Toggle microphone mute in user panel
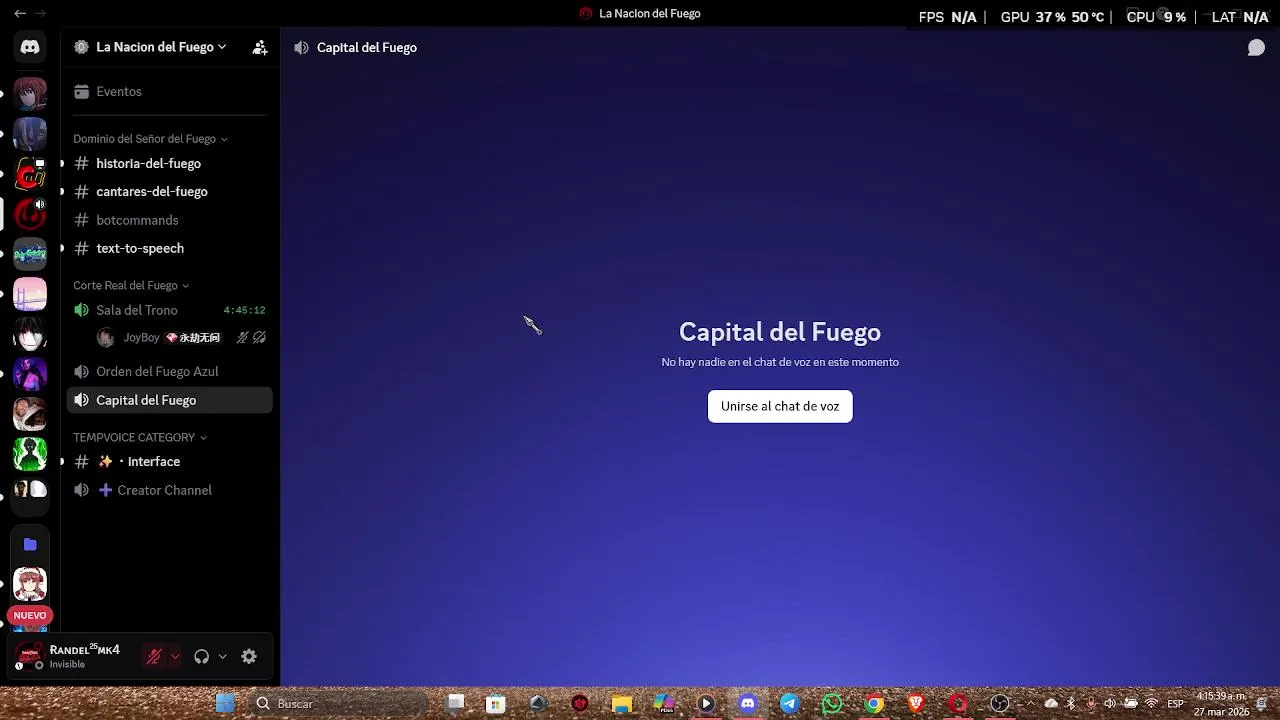Screen dimensions: 1280x720 click(154, 656)
